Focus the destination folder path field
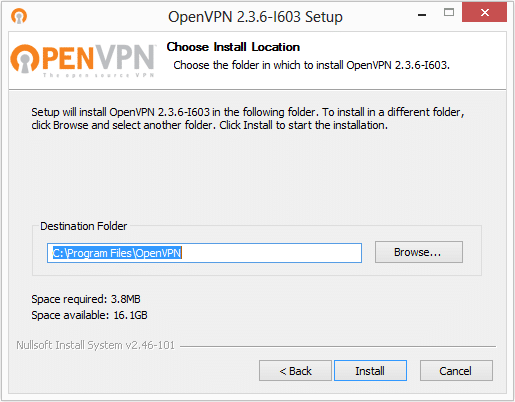The width and height of the screenshot is (515, 402). coord(204,253)
